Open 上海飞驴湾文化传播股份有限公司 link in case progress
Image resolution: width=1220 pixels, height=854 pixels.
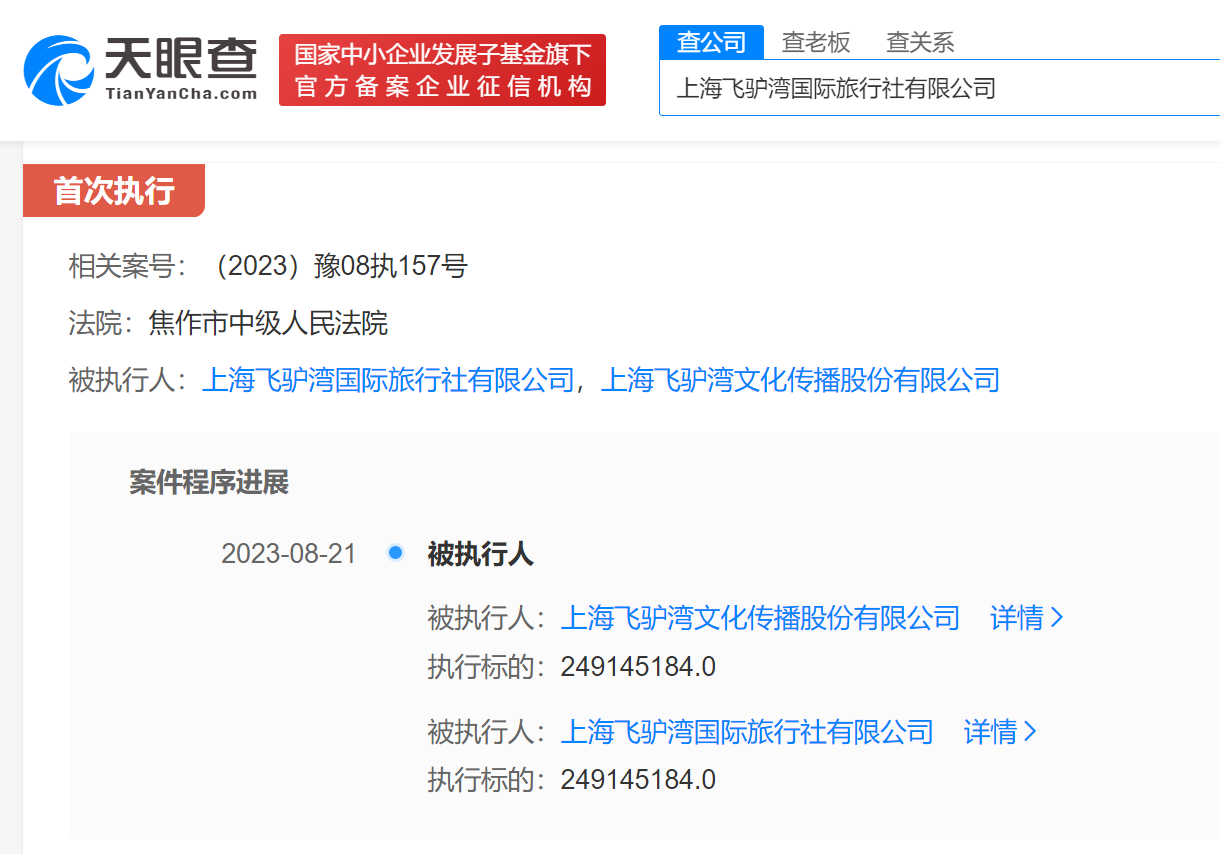pyautogui.click(x=760, y=618)
